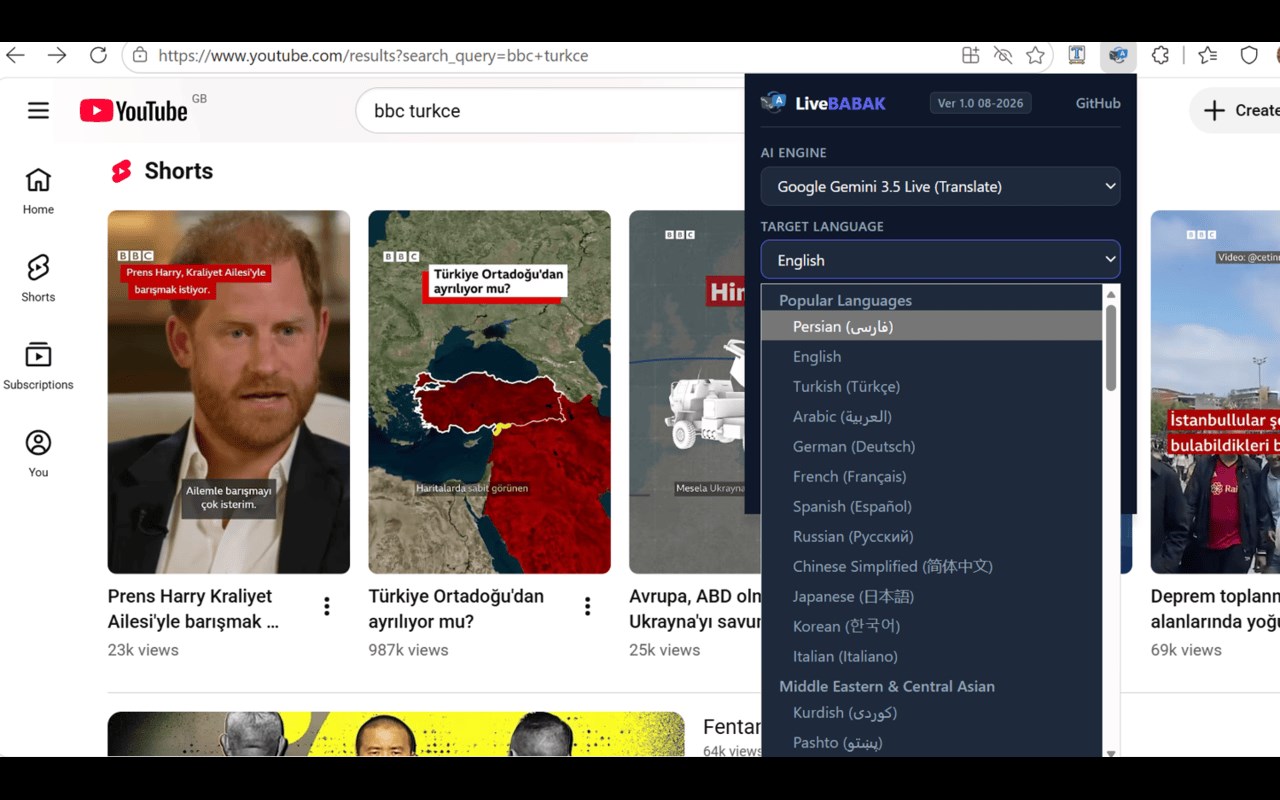Open the yellow video thumbnail below Shorts
This screenshot has width=1280, height=800.
[396, 734]
